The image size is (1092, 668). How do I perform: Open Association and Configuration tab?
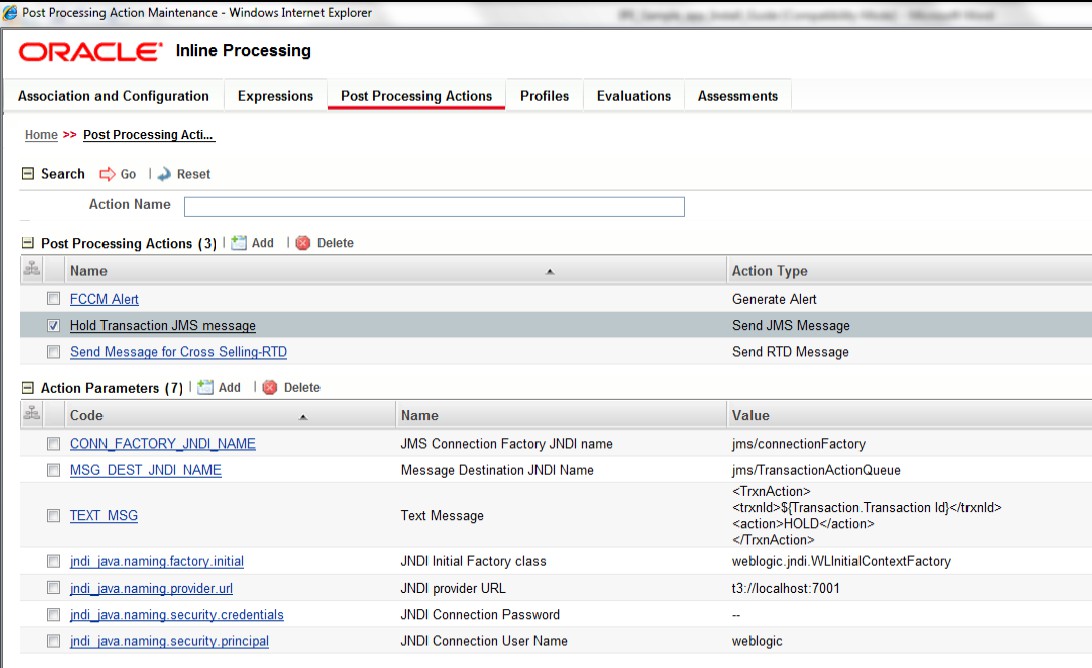tap(114, 96)
